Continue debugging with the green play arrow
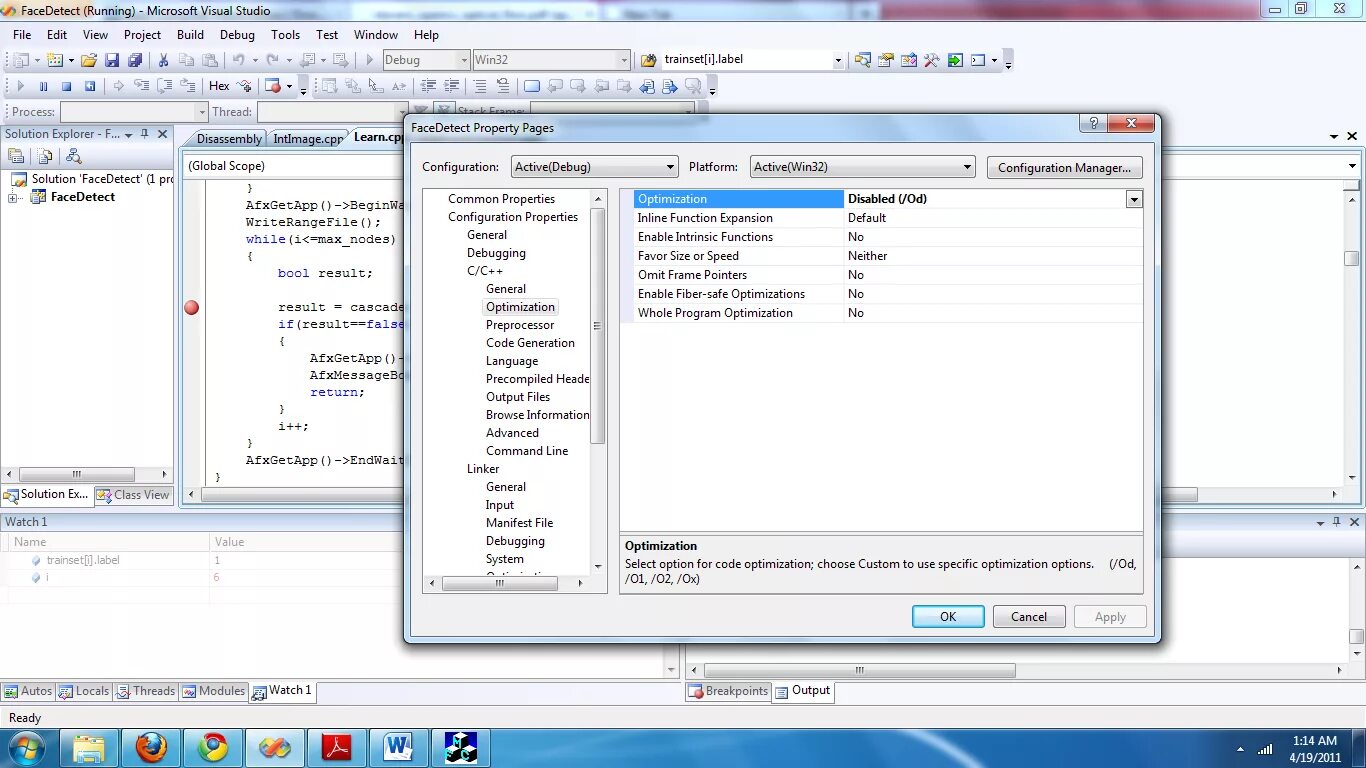The image size is (1366, 768). tap(20, 86)
